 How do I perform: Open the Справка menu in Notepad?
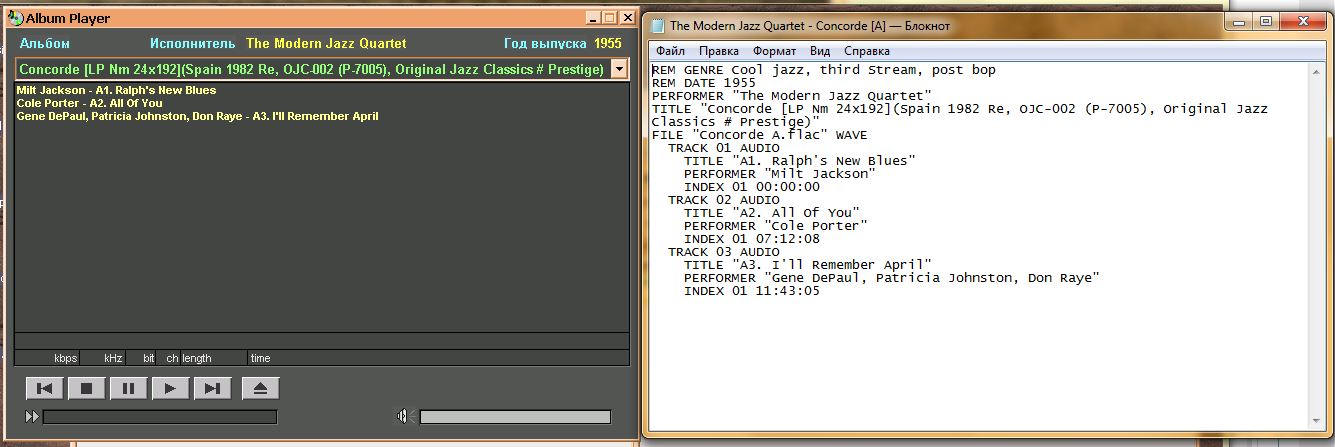867,51
